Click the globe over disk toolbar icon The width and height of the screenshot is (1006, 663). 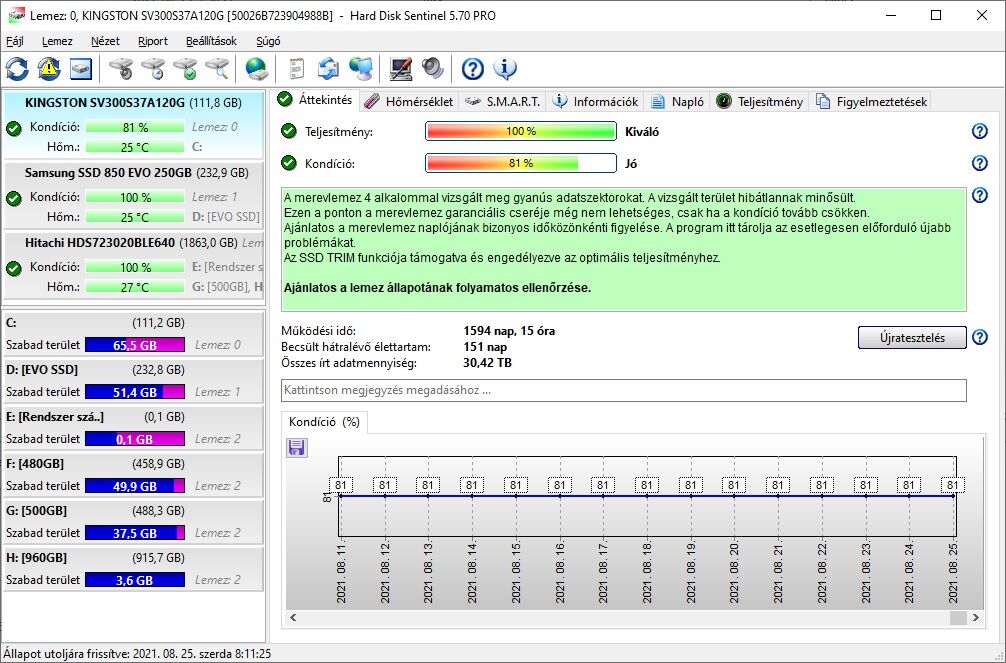(257, 69)
